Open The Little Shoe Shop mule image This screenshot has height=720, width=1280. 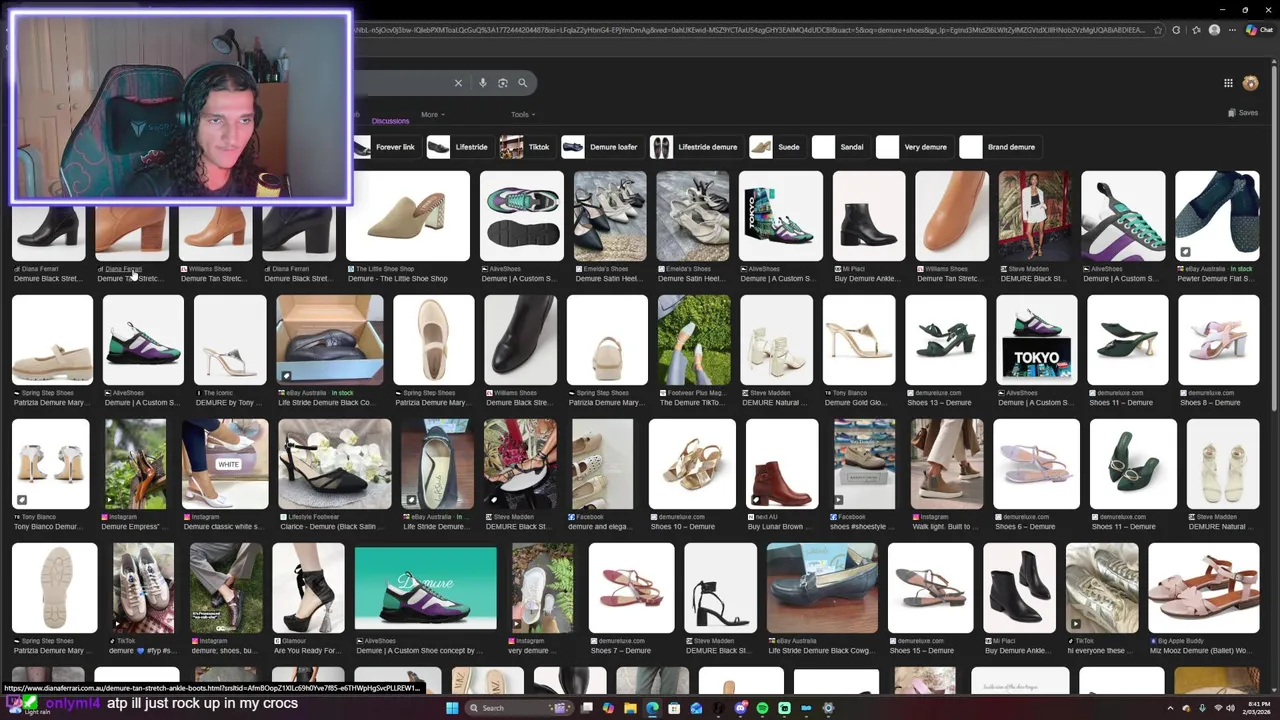408,216
